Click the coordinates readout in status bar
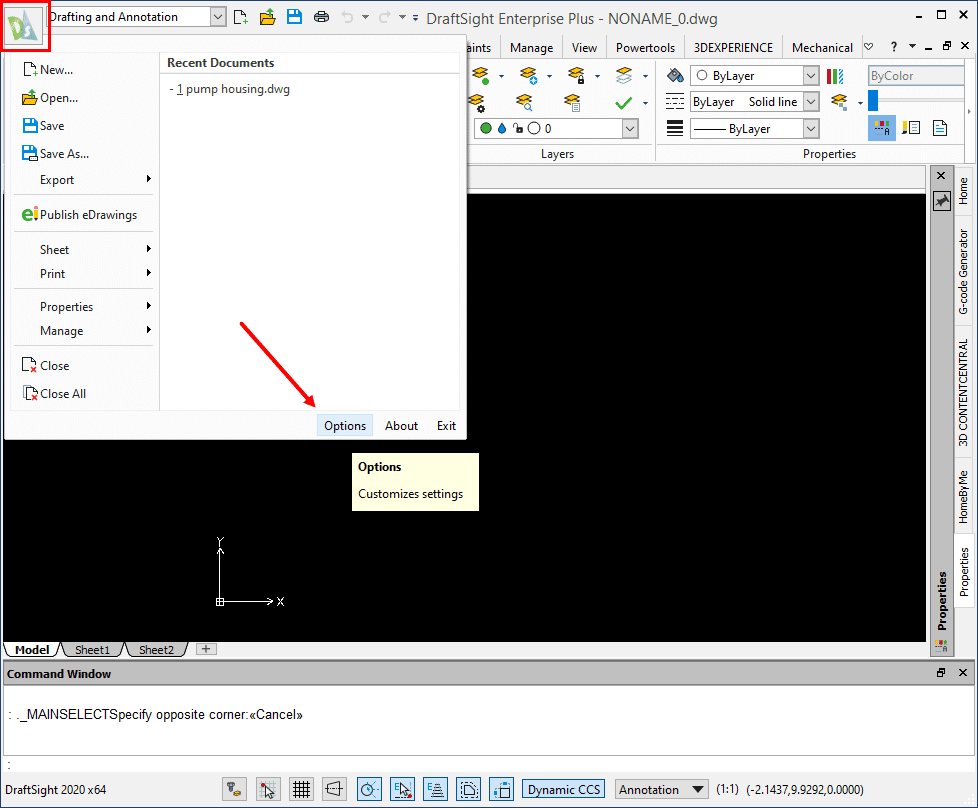Image resolution: width=978 pixels, height=808 pixels. [805, 789]
